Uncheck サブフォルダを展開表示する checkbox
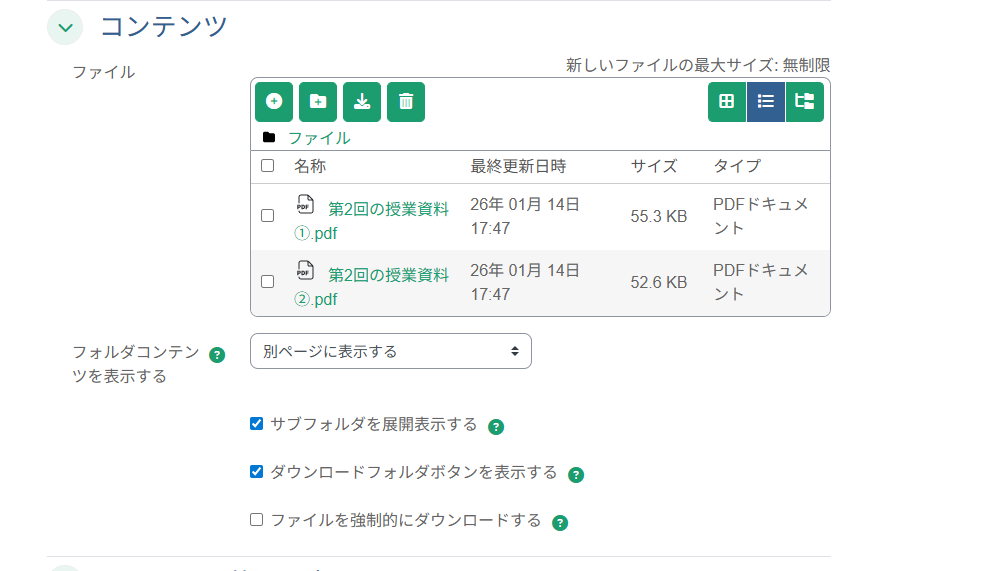The width and height of the screenshot is (994, 571). (x=257, y=424)
